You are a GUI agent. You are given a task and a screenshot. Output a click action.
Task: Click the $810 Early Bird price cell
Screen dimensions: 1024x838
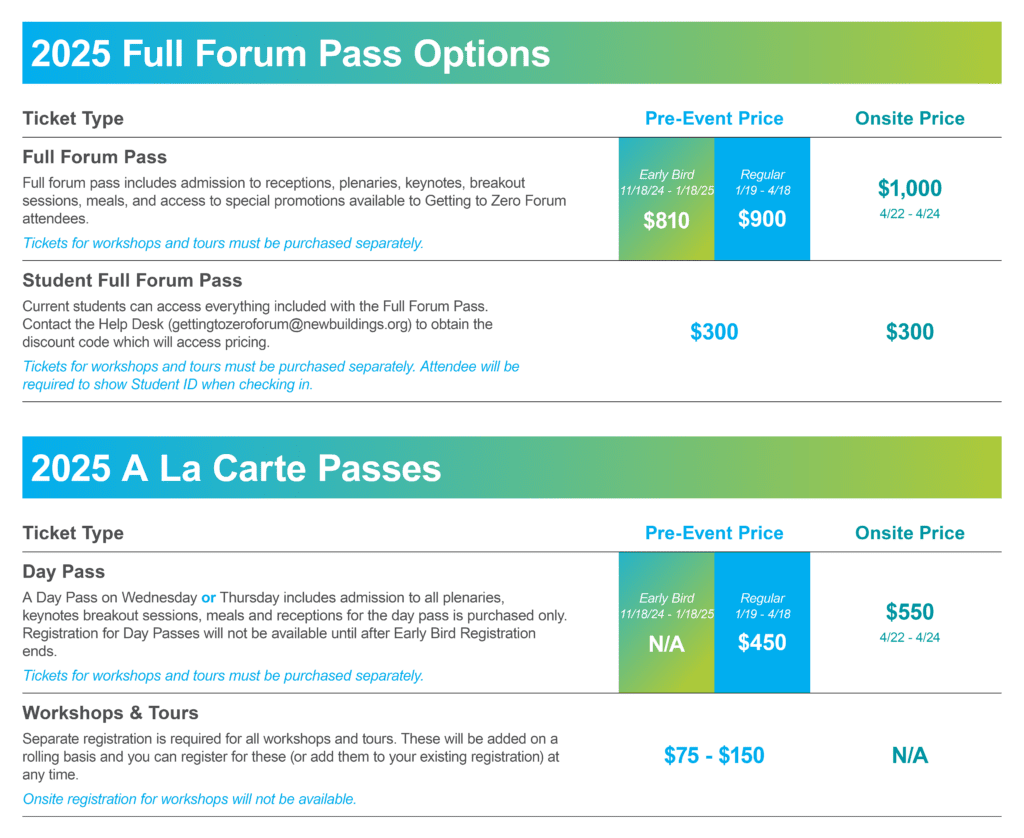coord(666,199)
